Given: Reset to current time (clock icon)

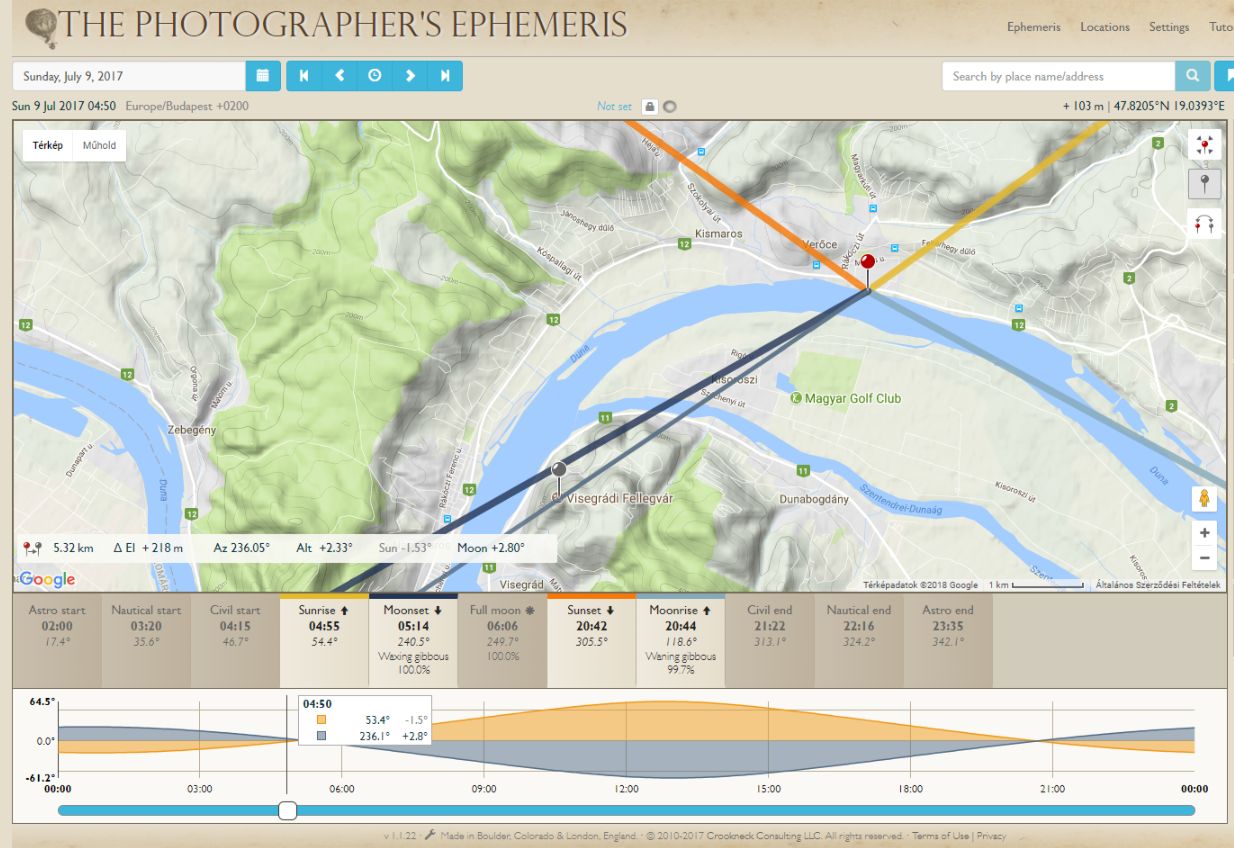Looking at the screenshot, I should [x=374, y=76].
